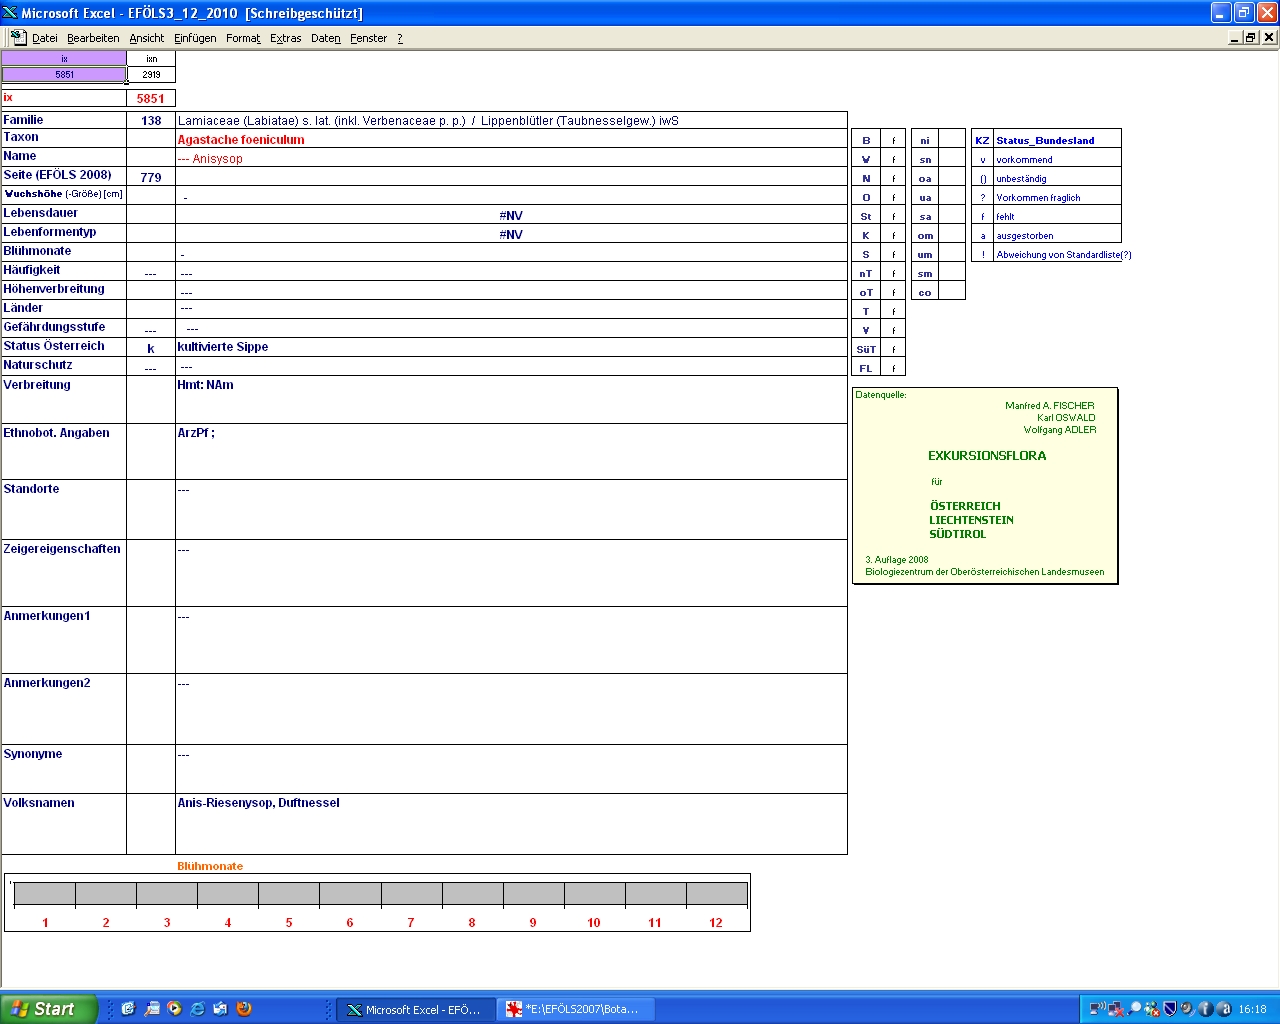
Task: Click the disconnected network tray icon
Action: click(x=1115, y=1009)
